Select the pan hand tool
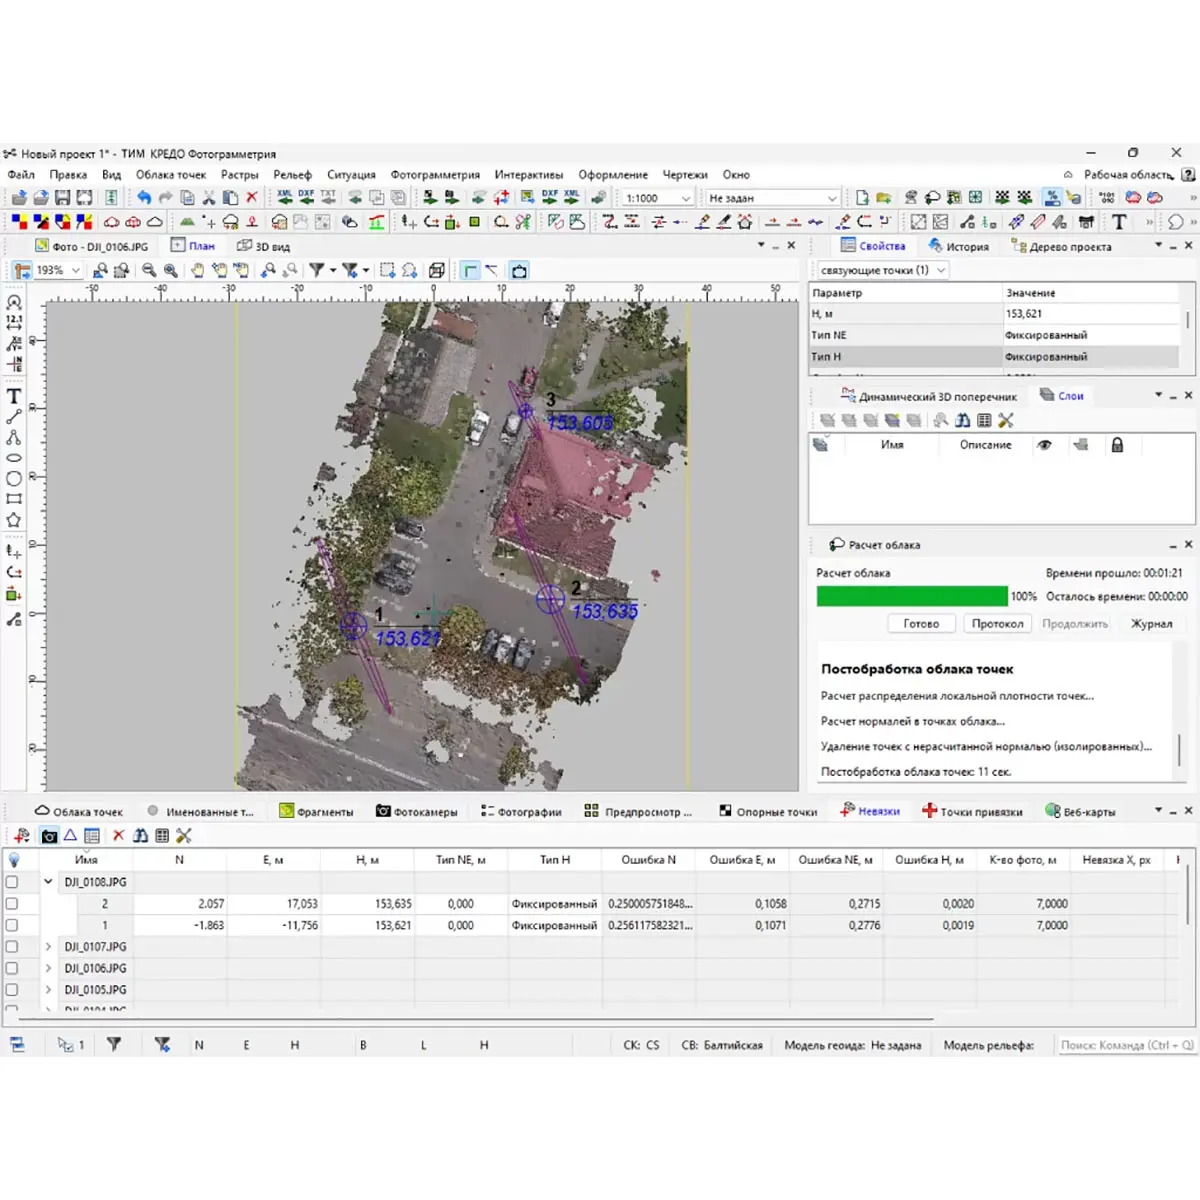Image resolution: width=1200 pixels, height=1200 pixels. 197,271
